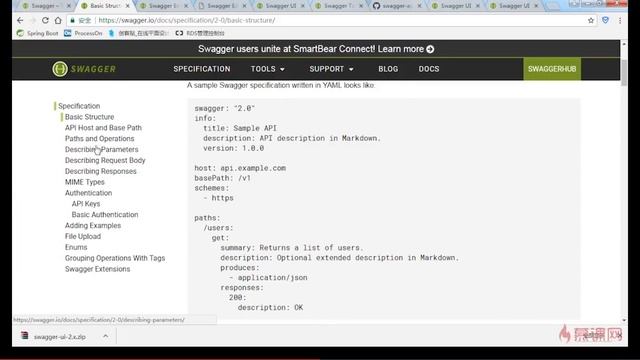The width and height of the screenshot is (640, 360).
Task: Click the SWAGGERHUB button
Action: (x=552, y=69)
